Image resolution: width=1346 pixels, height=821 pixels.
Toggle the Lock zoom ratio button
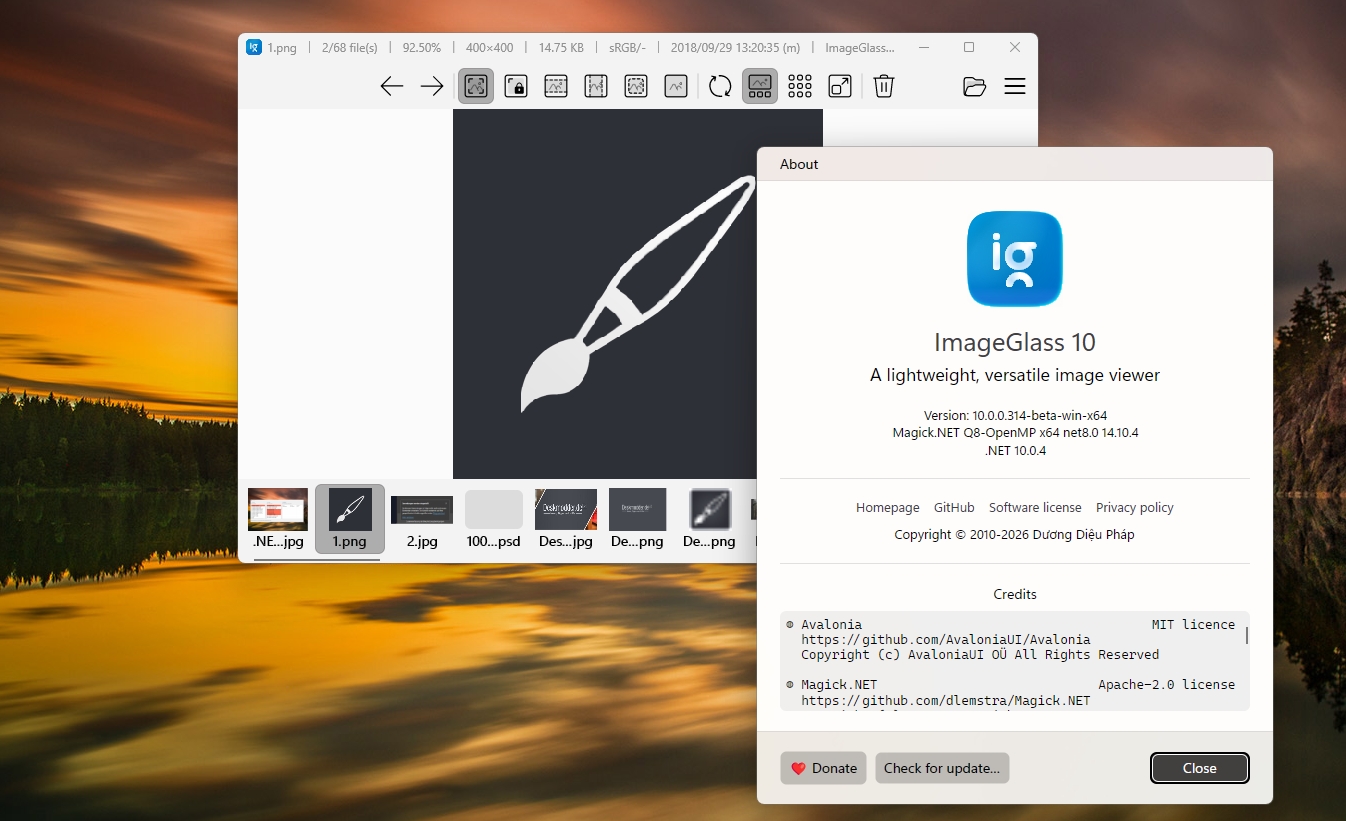(x=516, y=87)
